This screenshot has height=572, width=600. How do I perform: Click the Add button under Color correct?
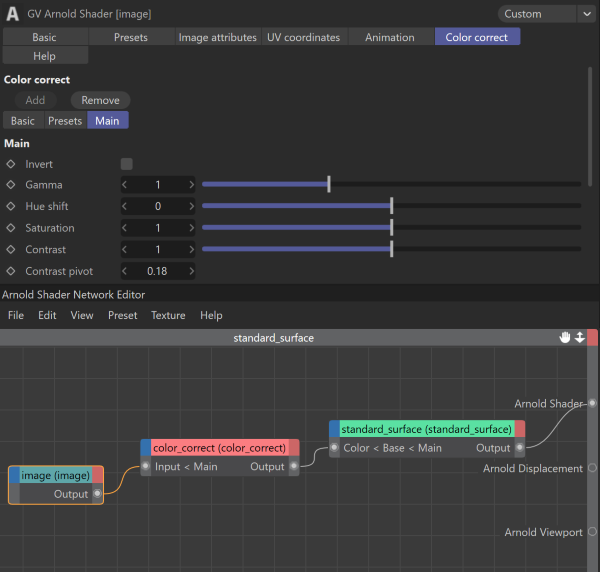point(35,100)
